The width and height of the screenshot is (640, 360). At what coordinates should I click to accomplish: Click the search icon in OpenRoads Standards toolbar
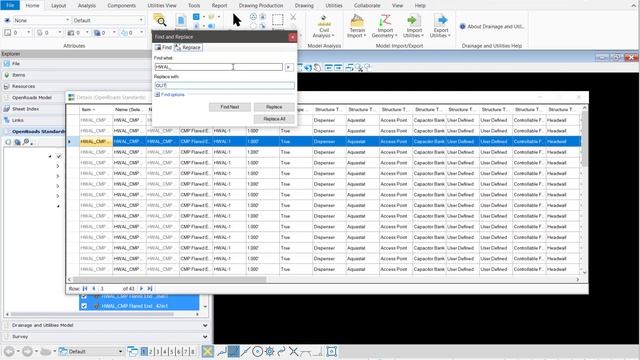click(26, 142)
